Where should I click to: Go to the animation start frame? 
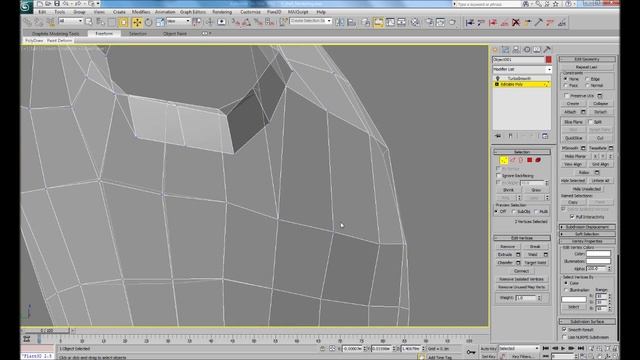tap(546, 348)
